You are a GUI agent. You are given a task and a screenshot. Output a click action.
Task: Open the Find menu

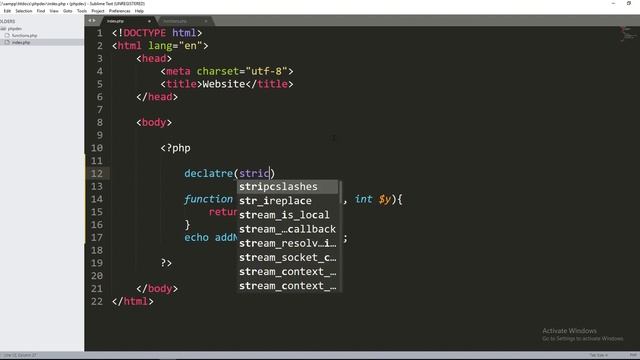(41, 11)
